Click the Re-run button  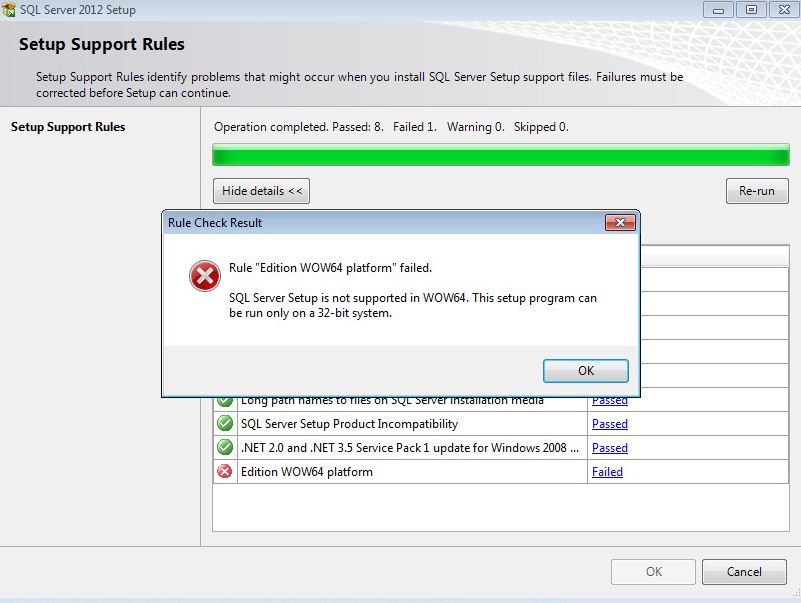point(757,191)
